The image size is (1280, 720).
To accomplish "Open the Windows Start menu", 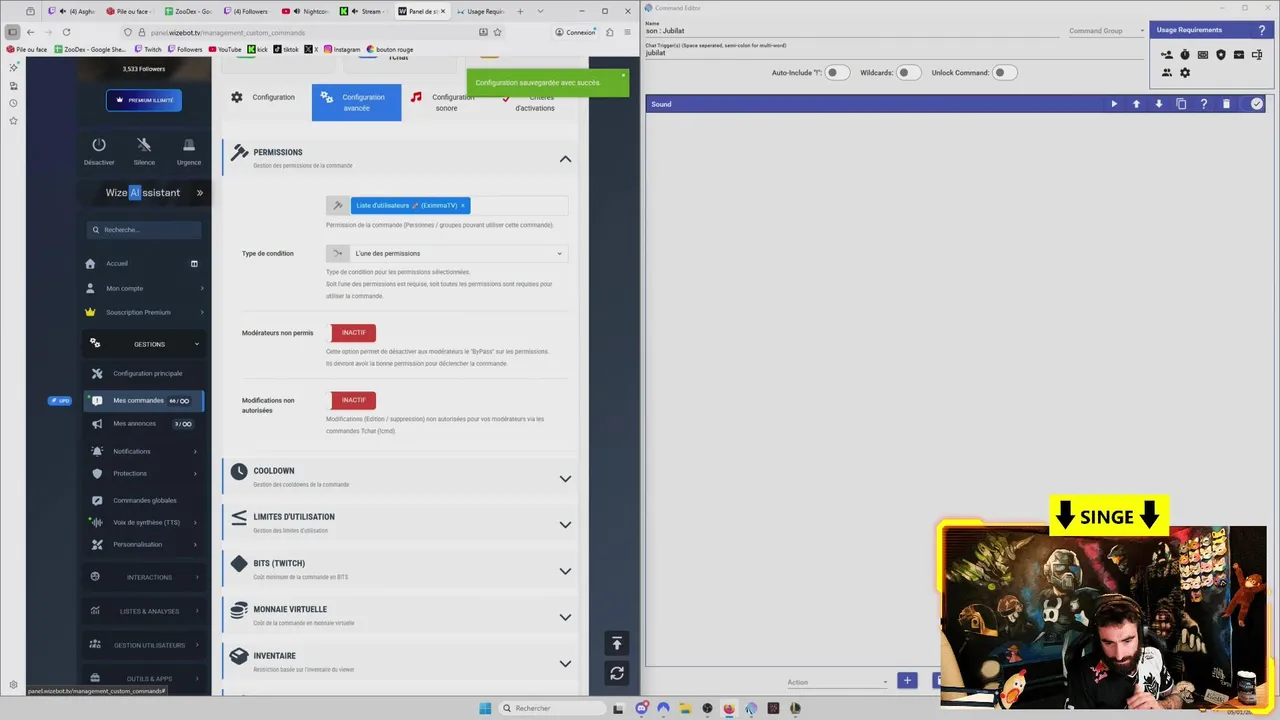I will 485,708.
